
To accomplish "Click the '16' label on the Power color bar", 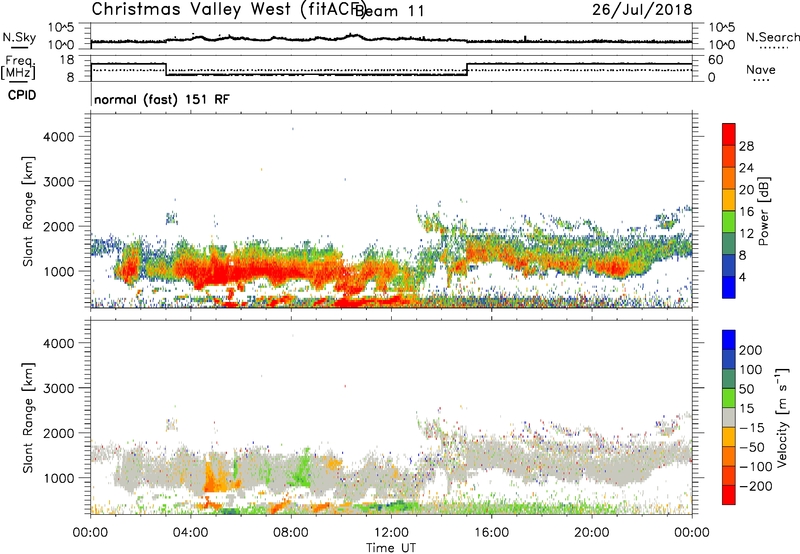I will pos(746,212).
